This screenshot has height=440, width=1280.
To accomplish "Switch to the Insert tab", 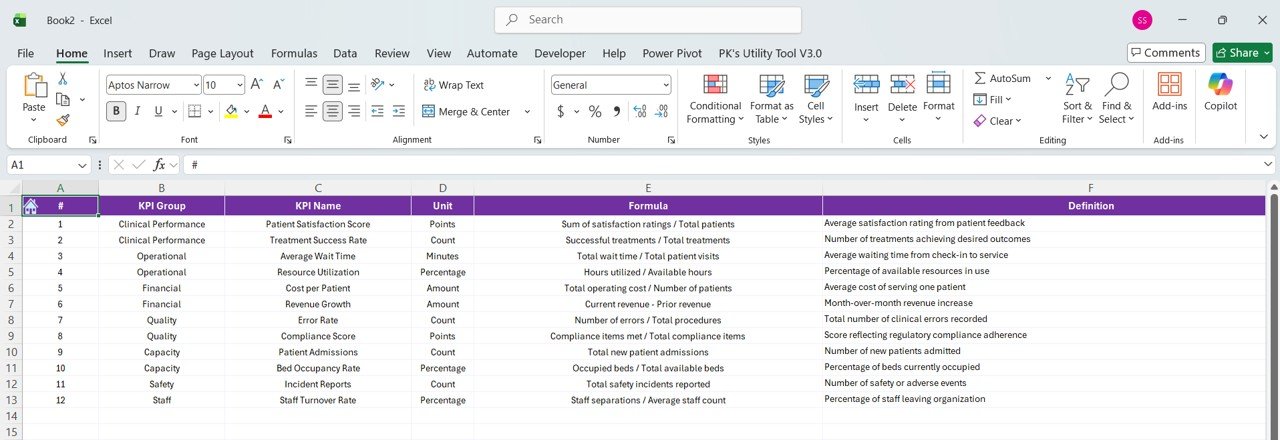I will 118,53.
